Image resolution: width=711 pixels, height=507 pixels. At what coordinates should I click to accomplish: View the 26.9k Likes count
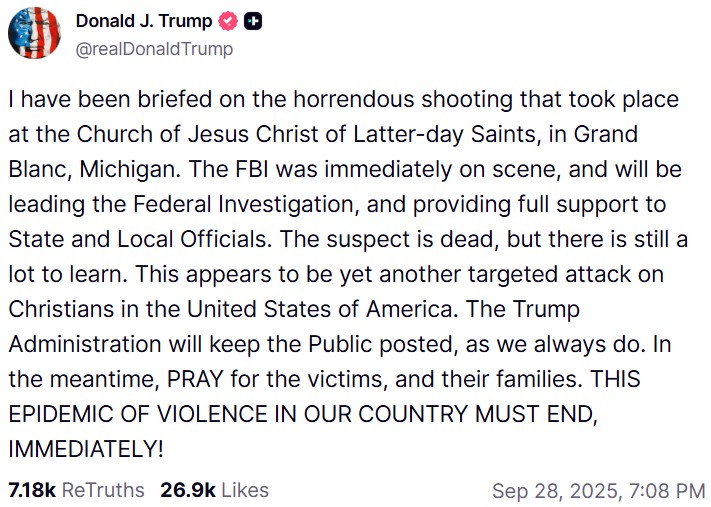[188, 490]
